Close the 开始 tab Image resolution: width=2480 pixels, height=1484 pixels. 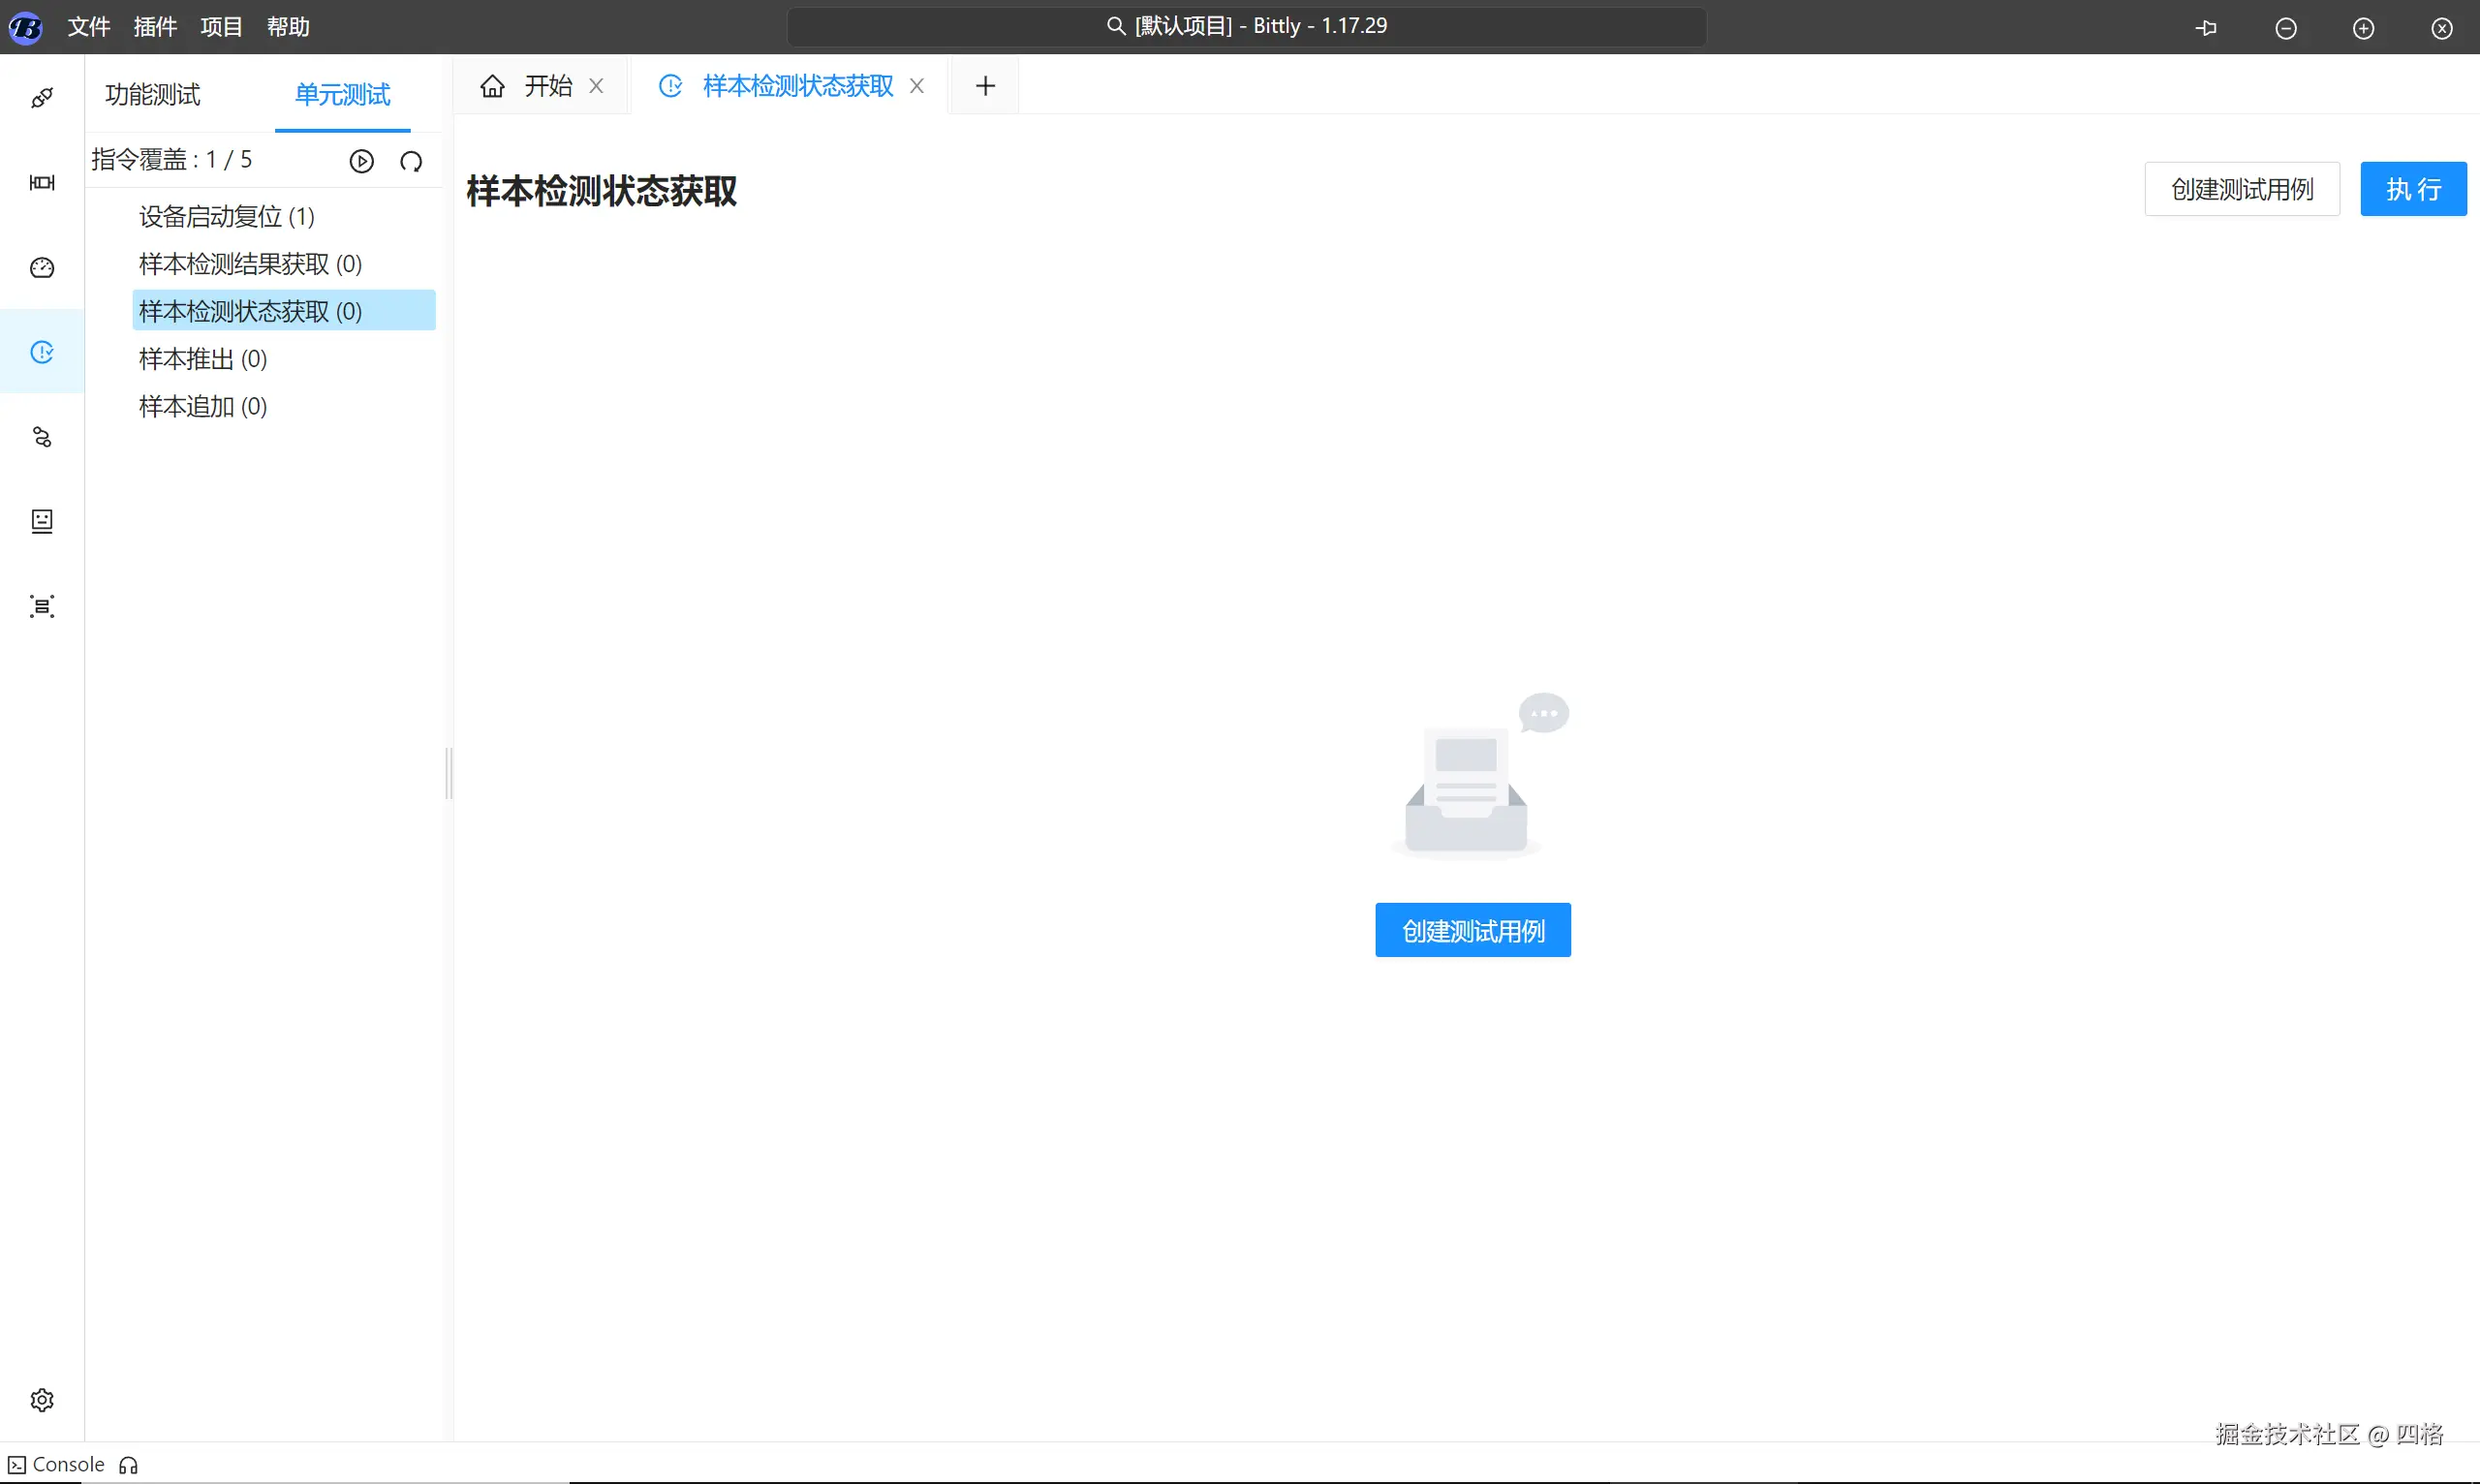(x=596, y=86)
